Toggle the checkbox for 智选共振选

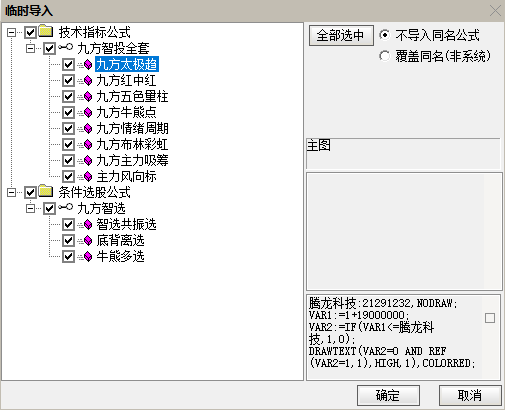tap(68, 224)
